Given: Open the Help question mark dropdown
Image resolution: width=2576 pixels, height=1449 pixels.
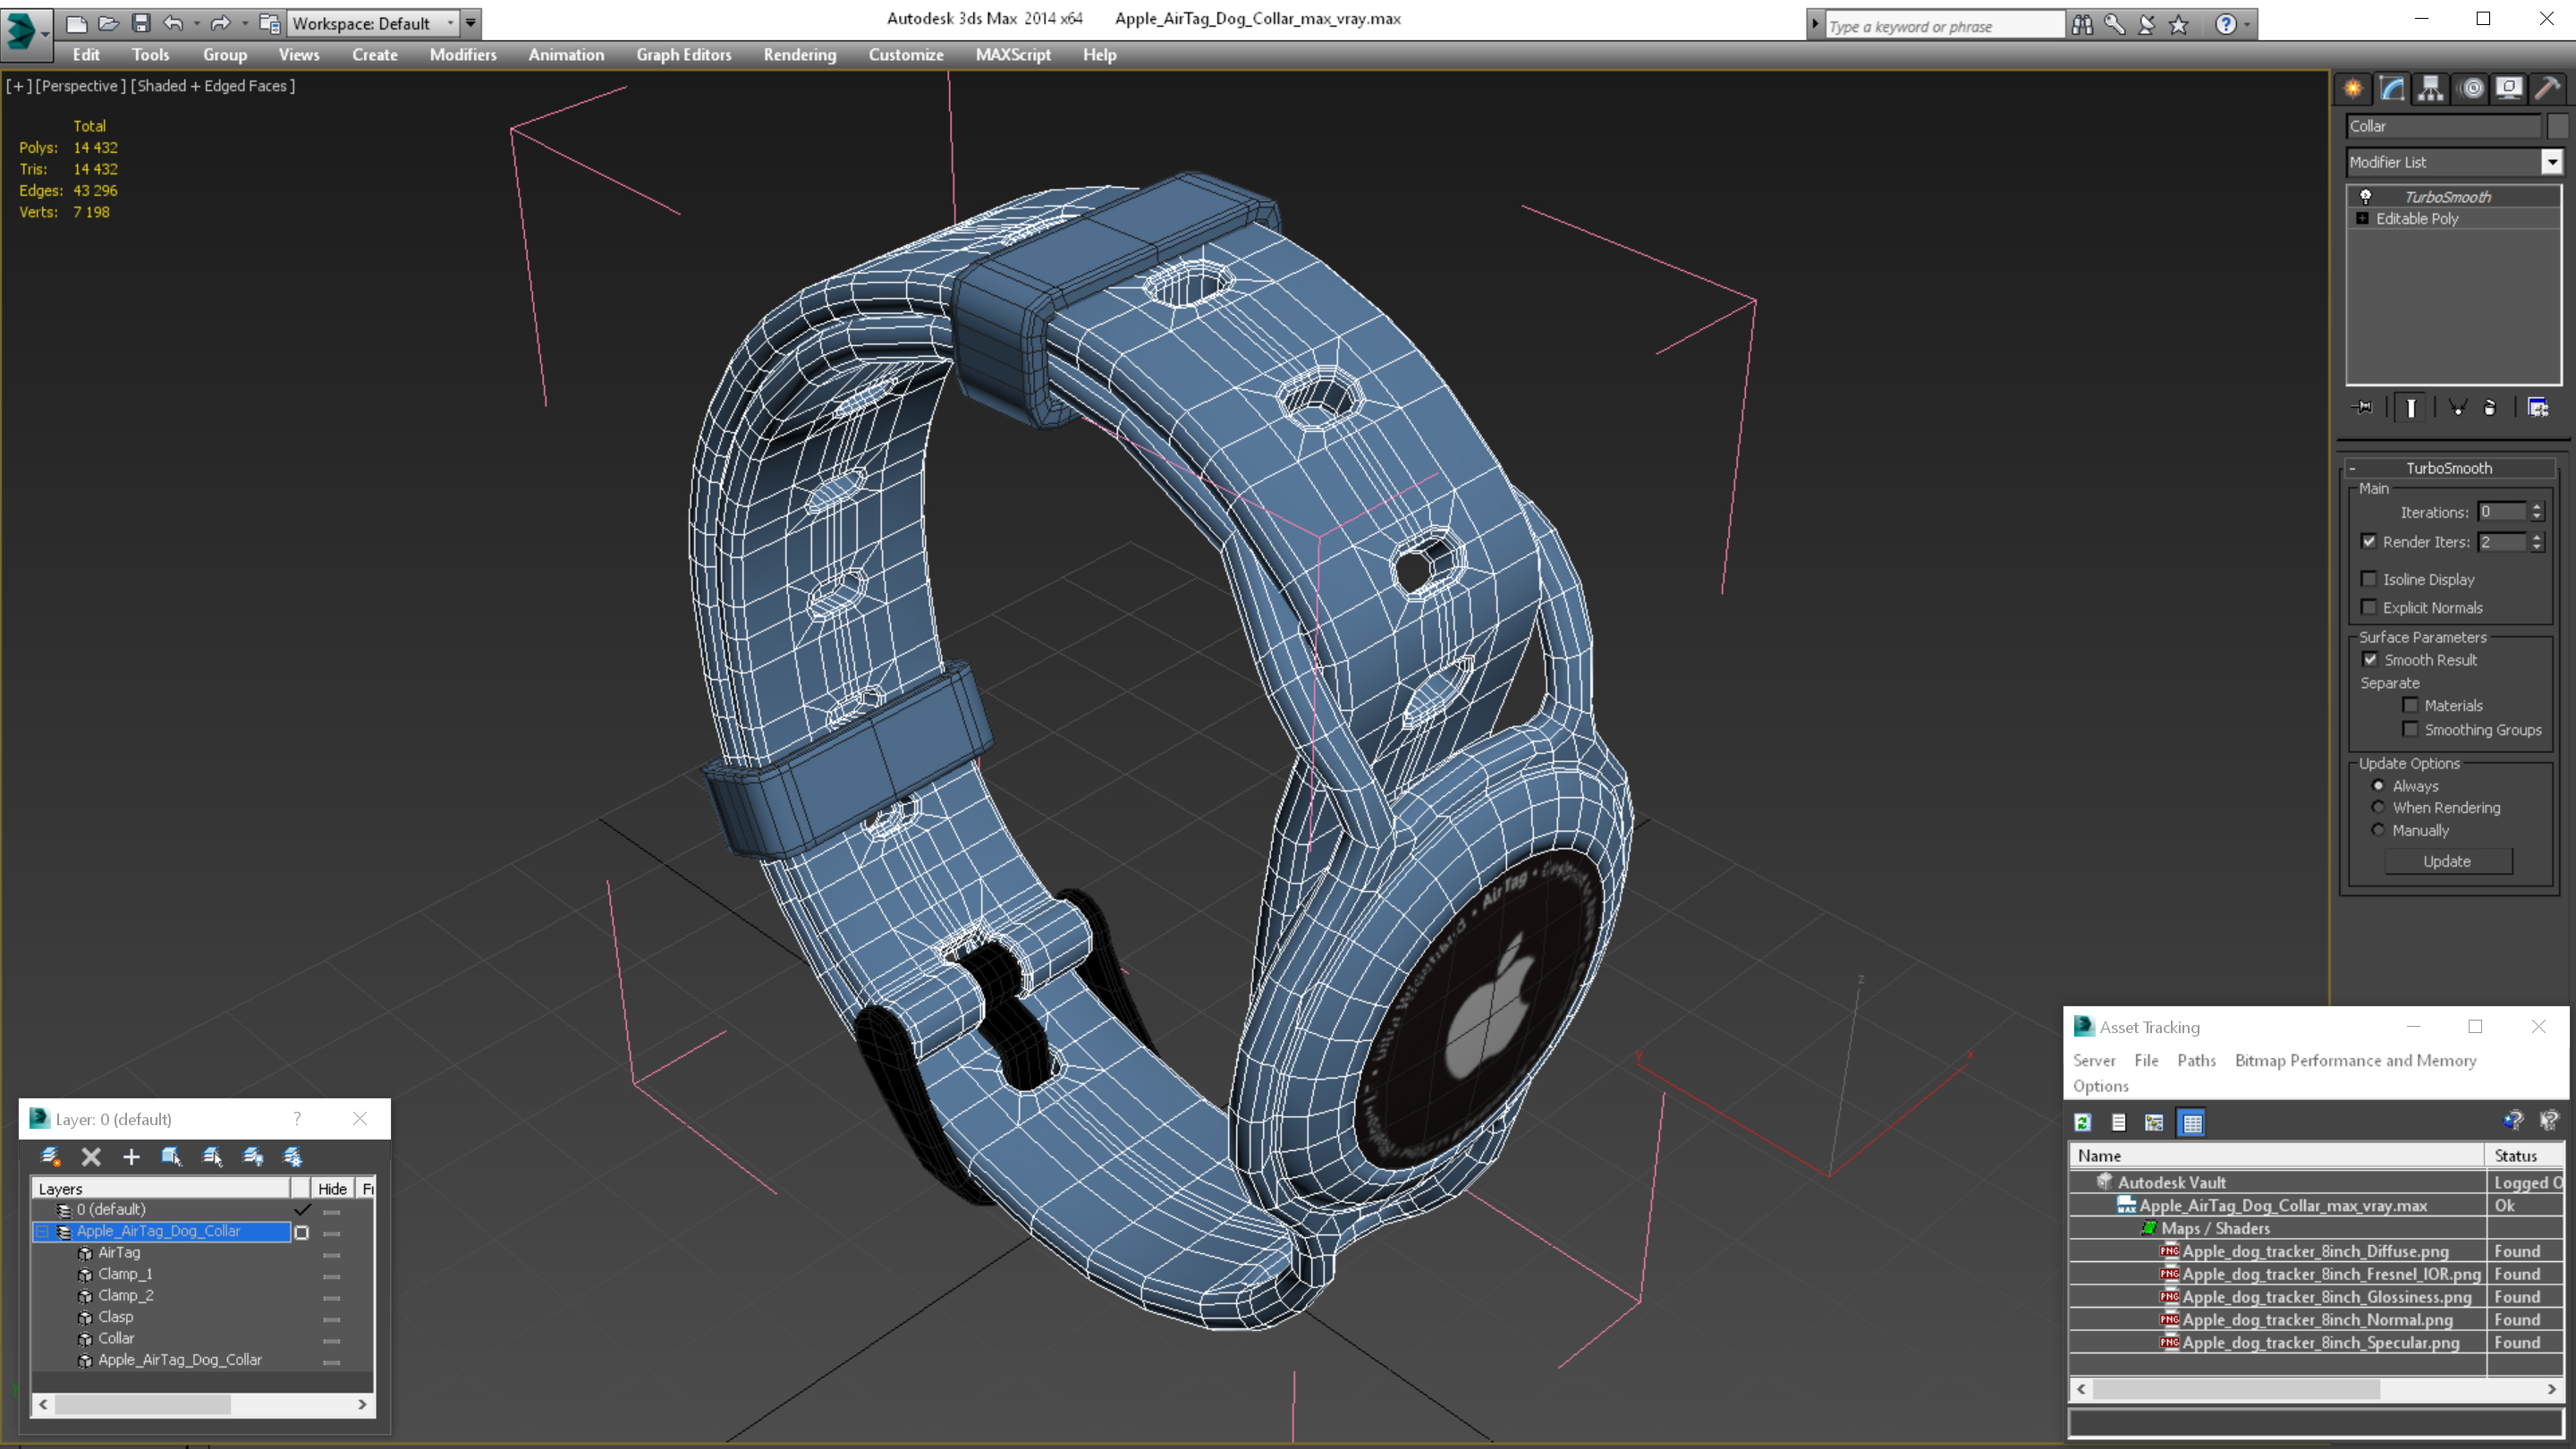Looking at the screenshot, I should 2248,24.
